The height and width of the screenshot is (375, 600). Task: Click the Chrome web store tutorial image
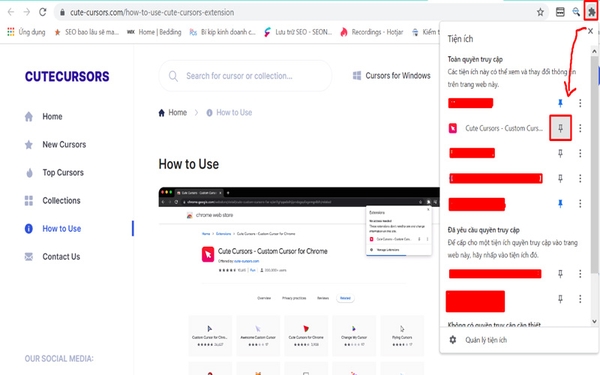click(x=299, y=281)
